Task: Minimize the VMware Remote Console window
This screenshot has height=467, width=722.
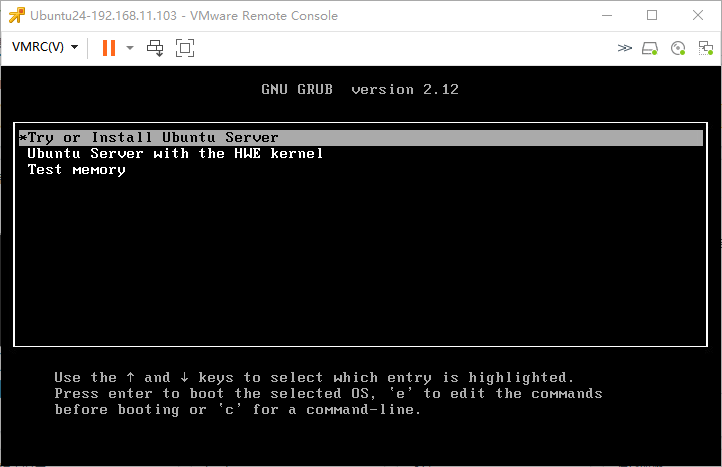Action: 607,15
